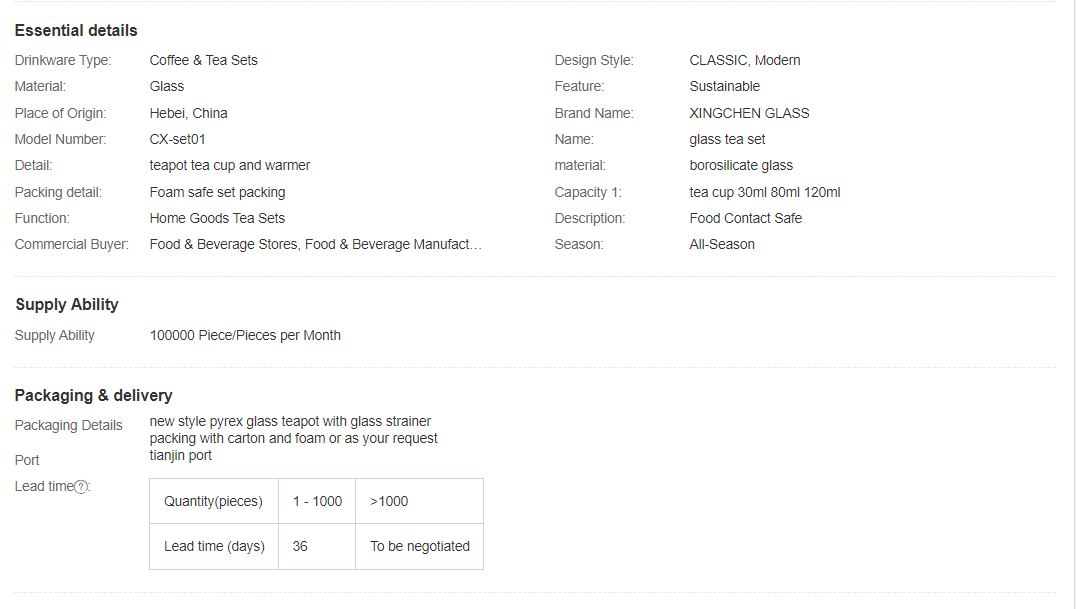Click the Sustainable feature value
Screen dimensions: 1076x609
(724, 86)
